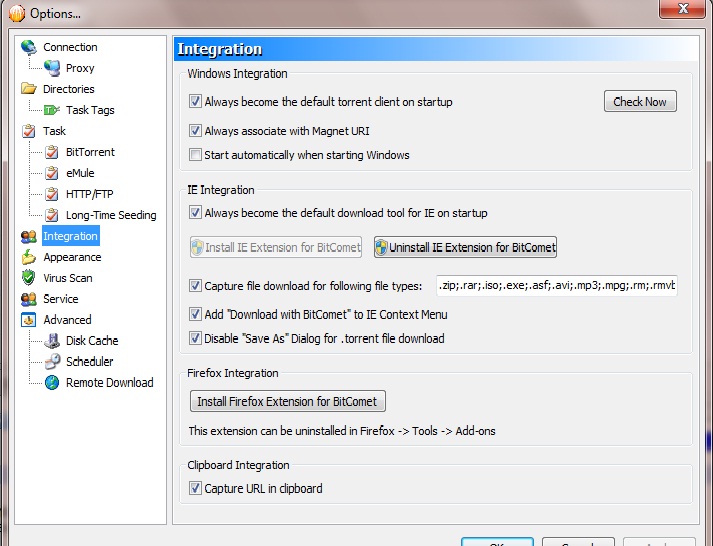Click the Disk Cache drive icon
Screen dimensions: 713x546
pos(52,341)
